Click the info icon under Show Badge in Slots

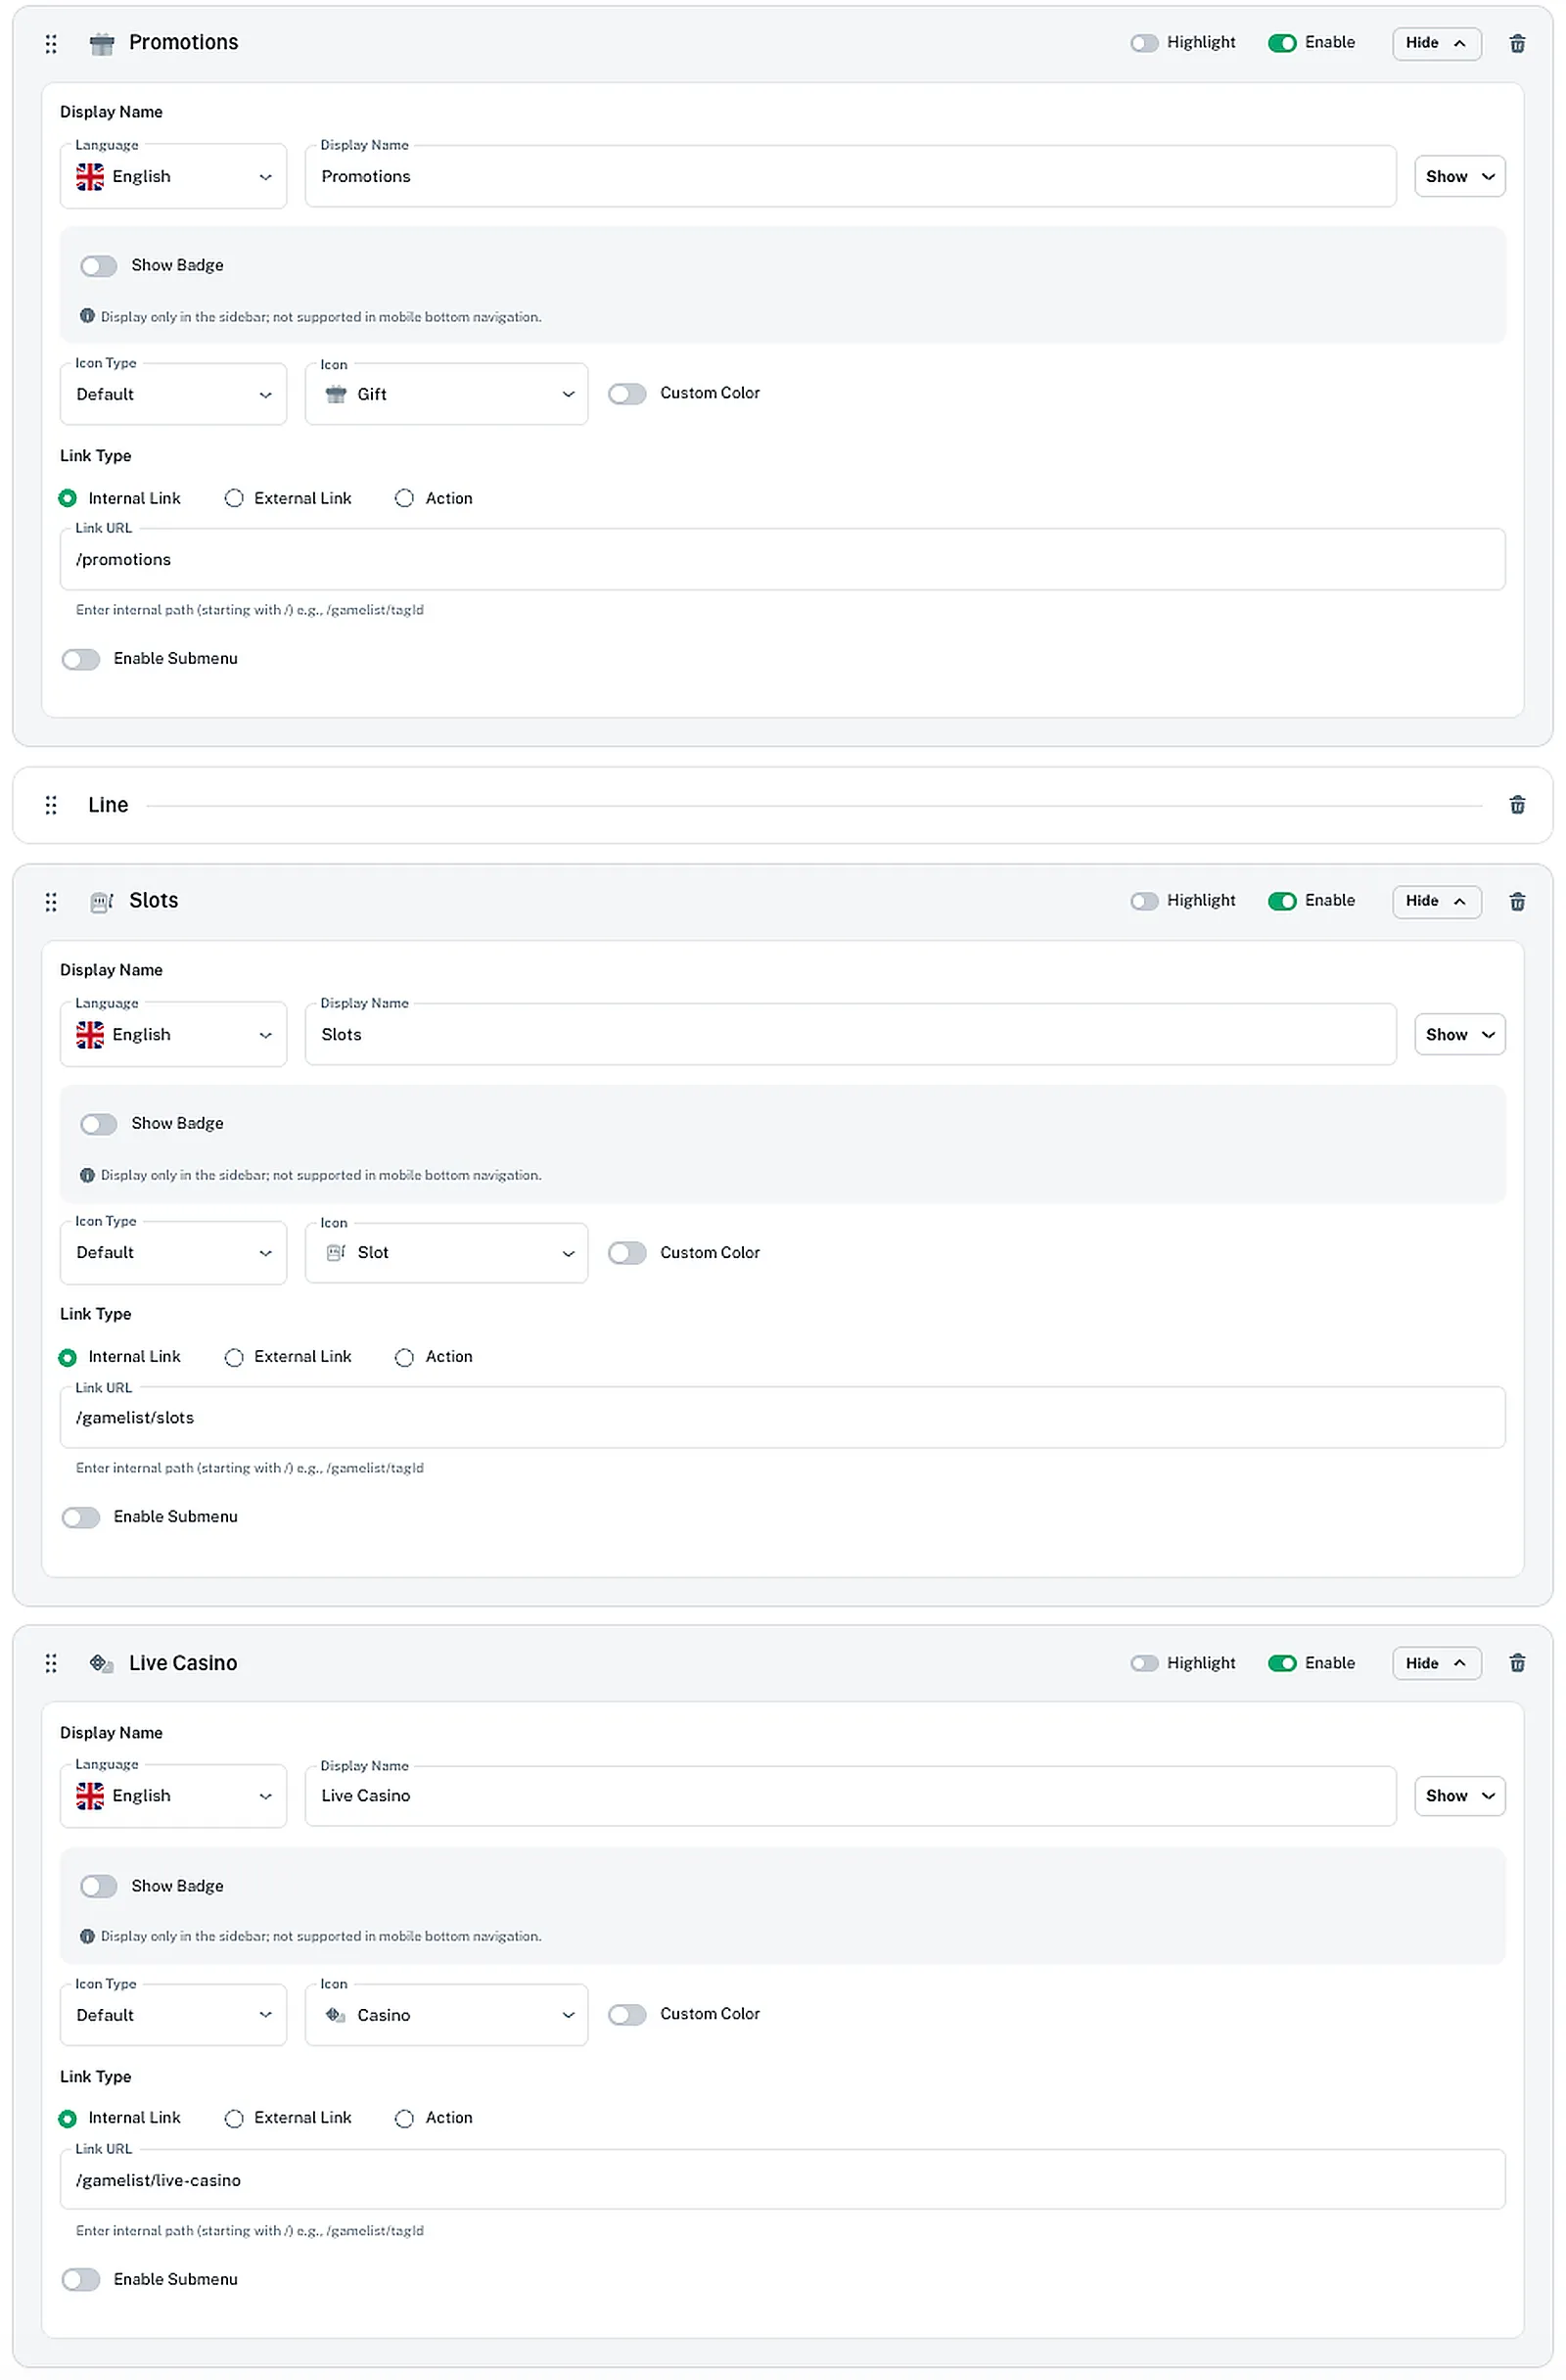click(x=88, y=1175)
